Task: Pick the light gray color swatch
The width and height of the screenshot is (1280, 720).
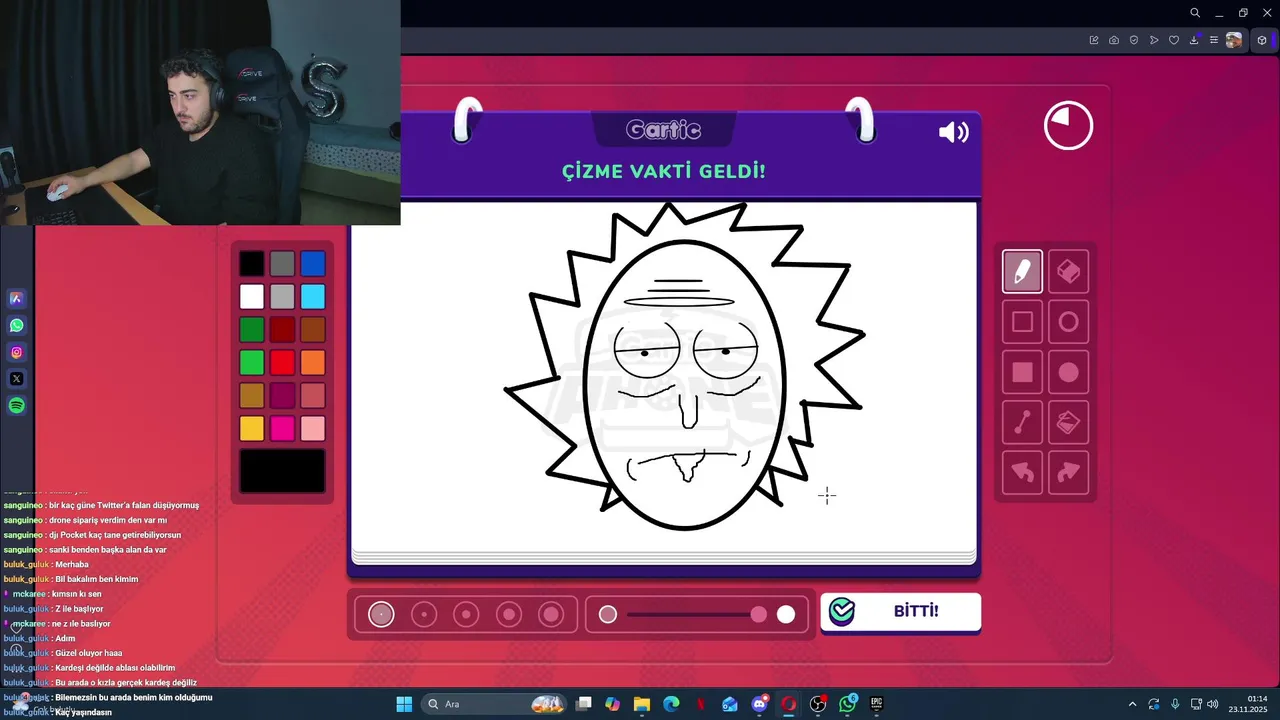Action: coord(282,297)
